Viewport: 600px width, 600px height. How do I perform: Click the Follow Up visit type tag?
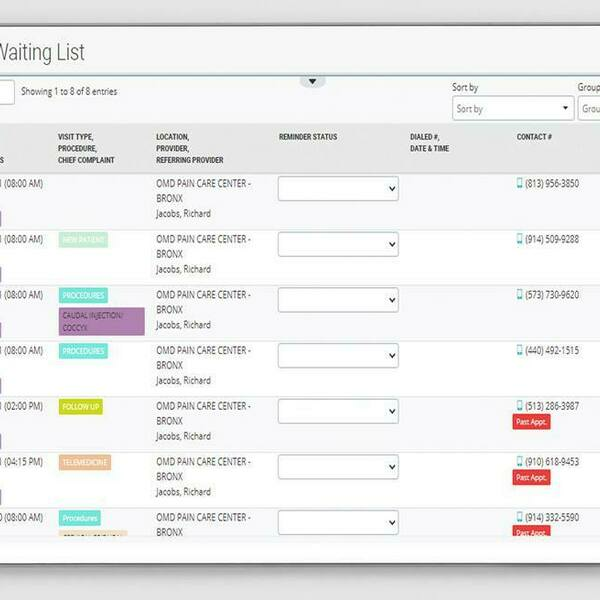tap(81, 407)
